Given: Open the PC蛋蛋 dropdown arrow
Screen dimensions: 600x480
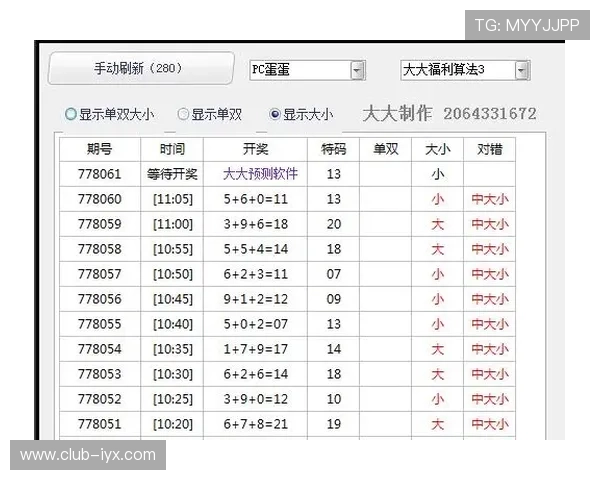Looking at the screenshot, I should tap(357, 70).
